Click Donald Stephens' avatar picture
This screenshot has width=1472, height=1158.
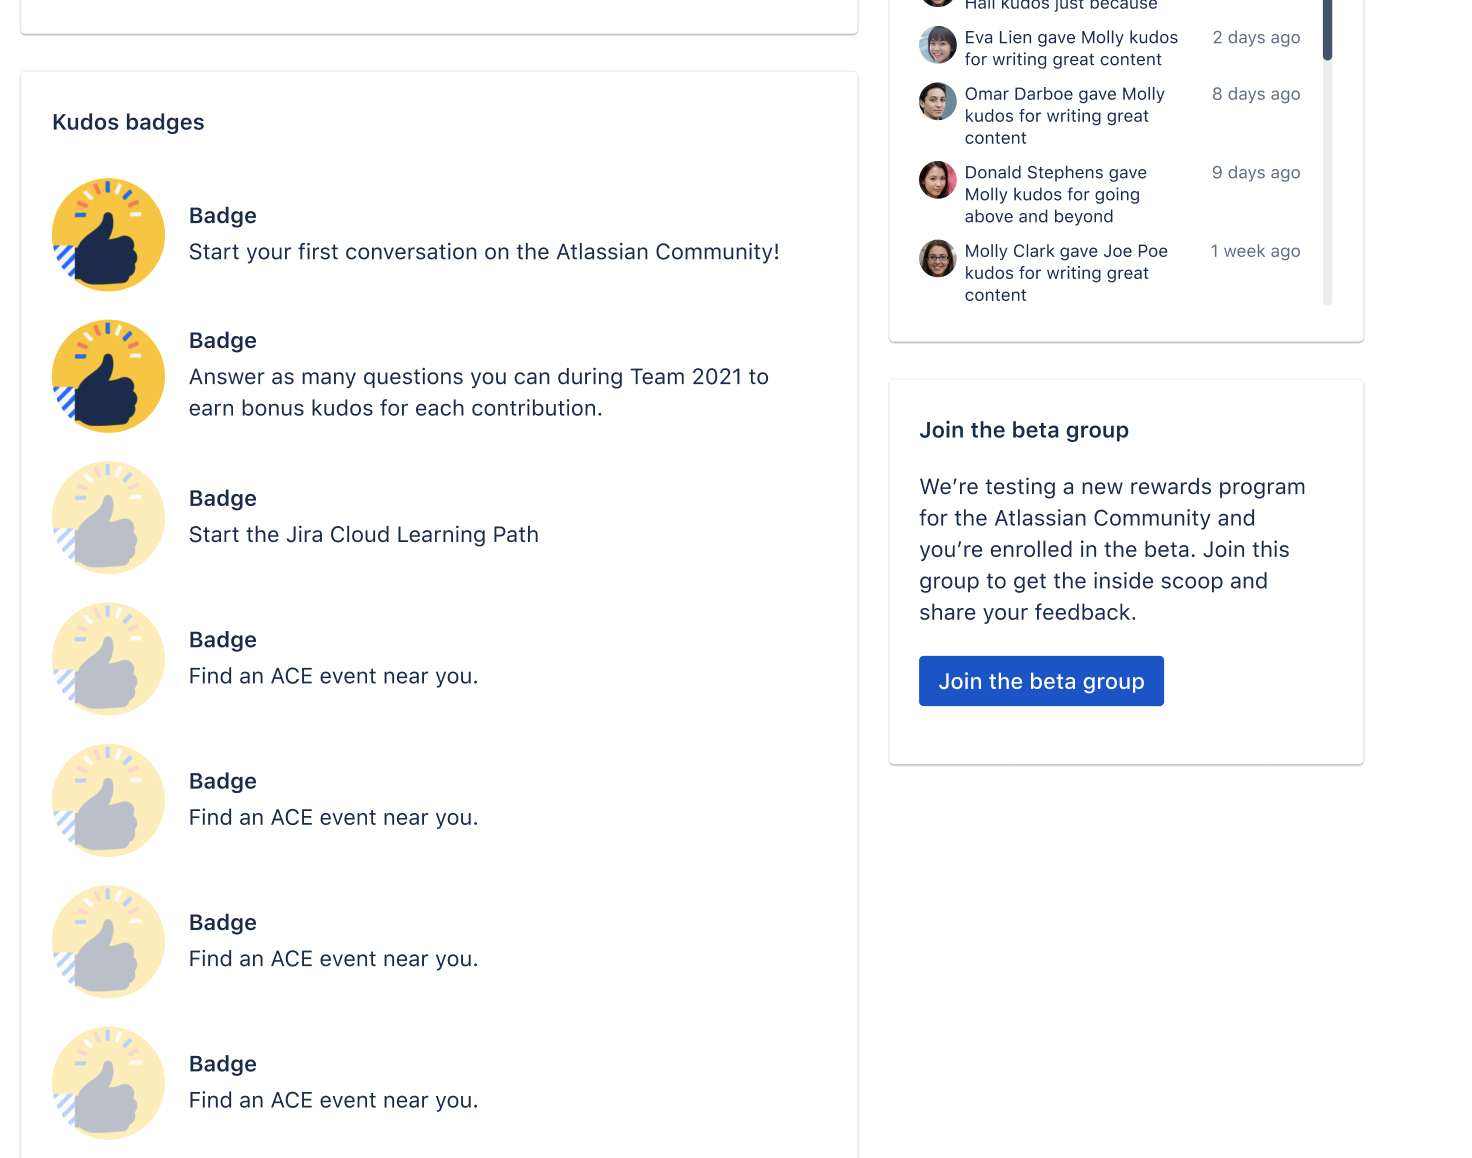[x=938, y=180]
